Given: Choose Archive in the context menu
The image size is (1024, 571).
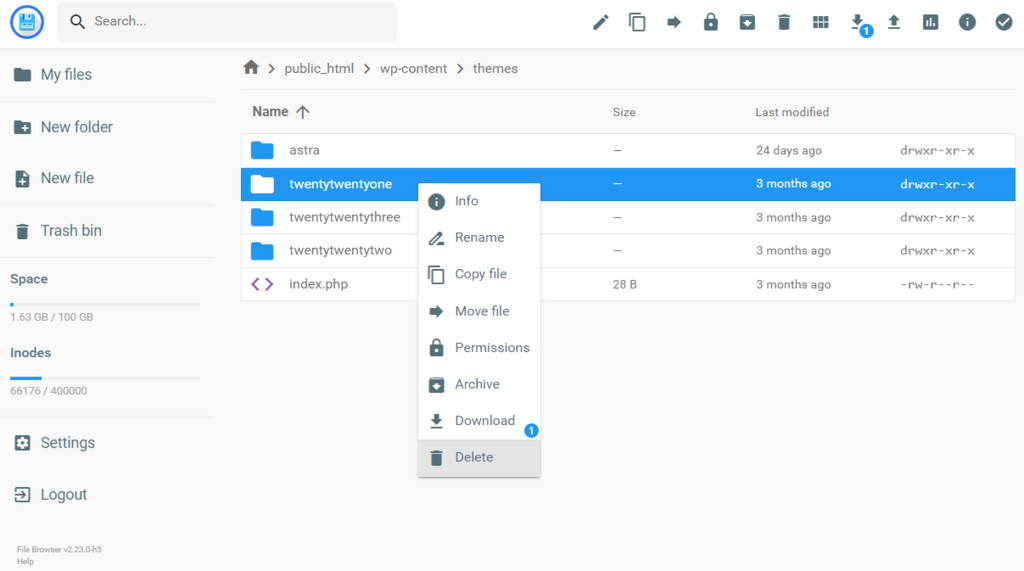Looking at the screenshot, I should (479, 384).
